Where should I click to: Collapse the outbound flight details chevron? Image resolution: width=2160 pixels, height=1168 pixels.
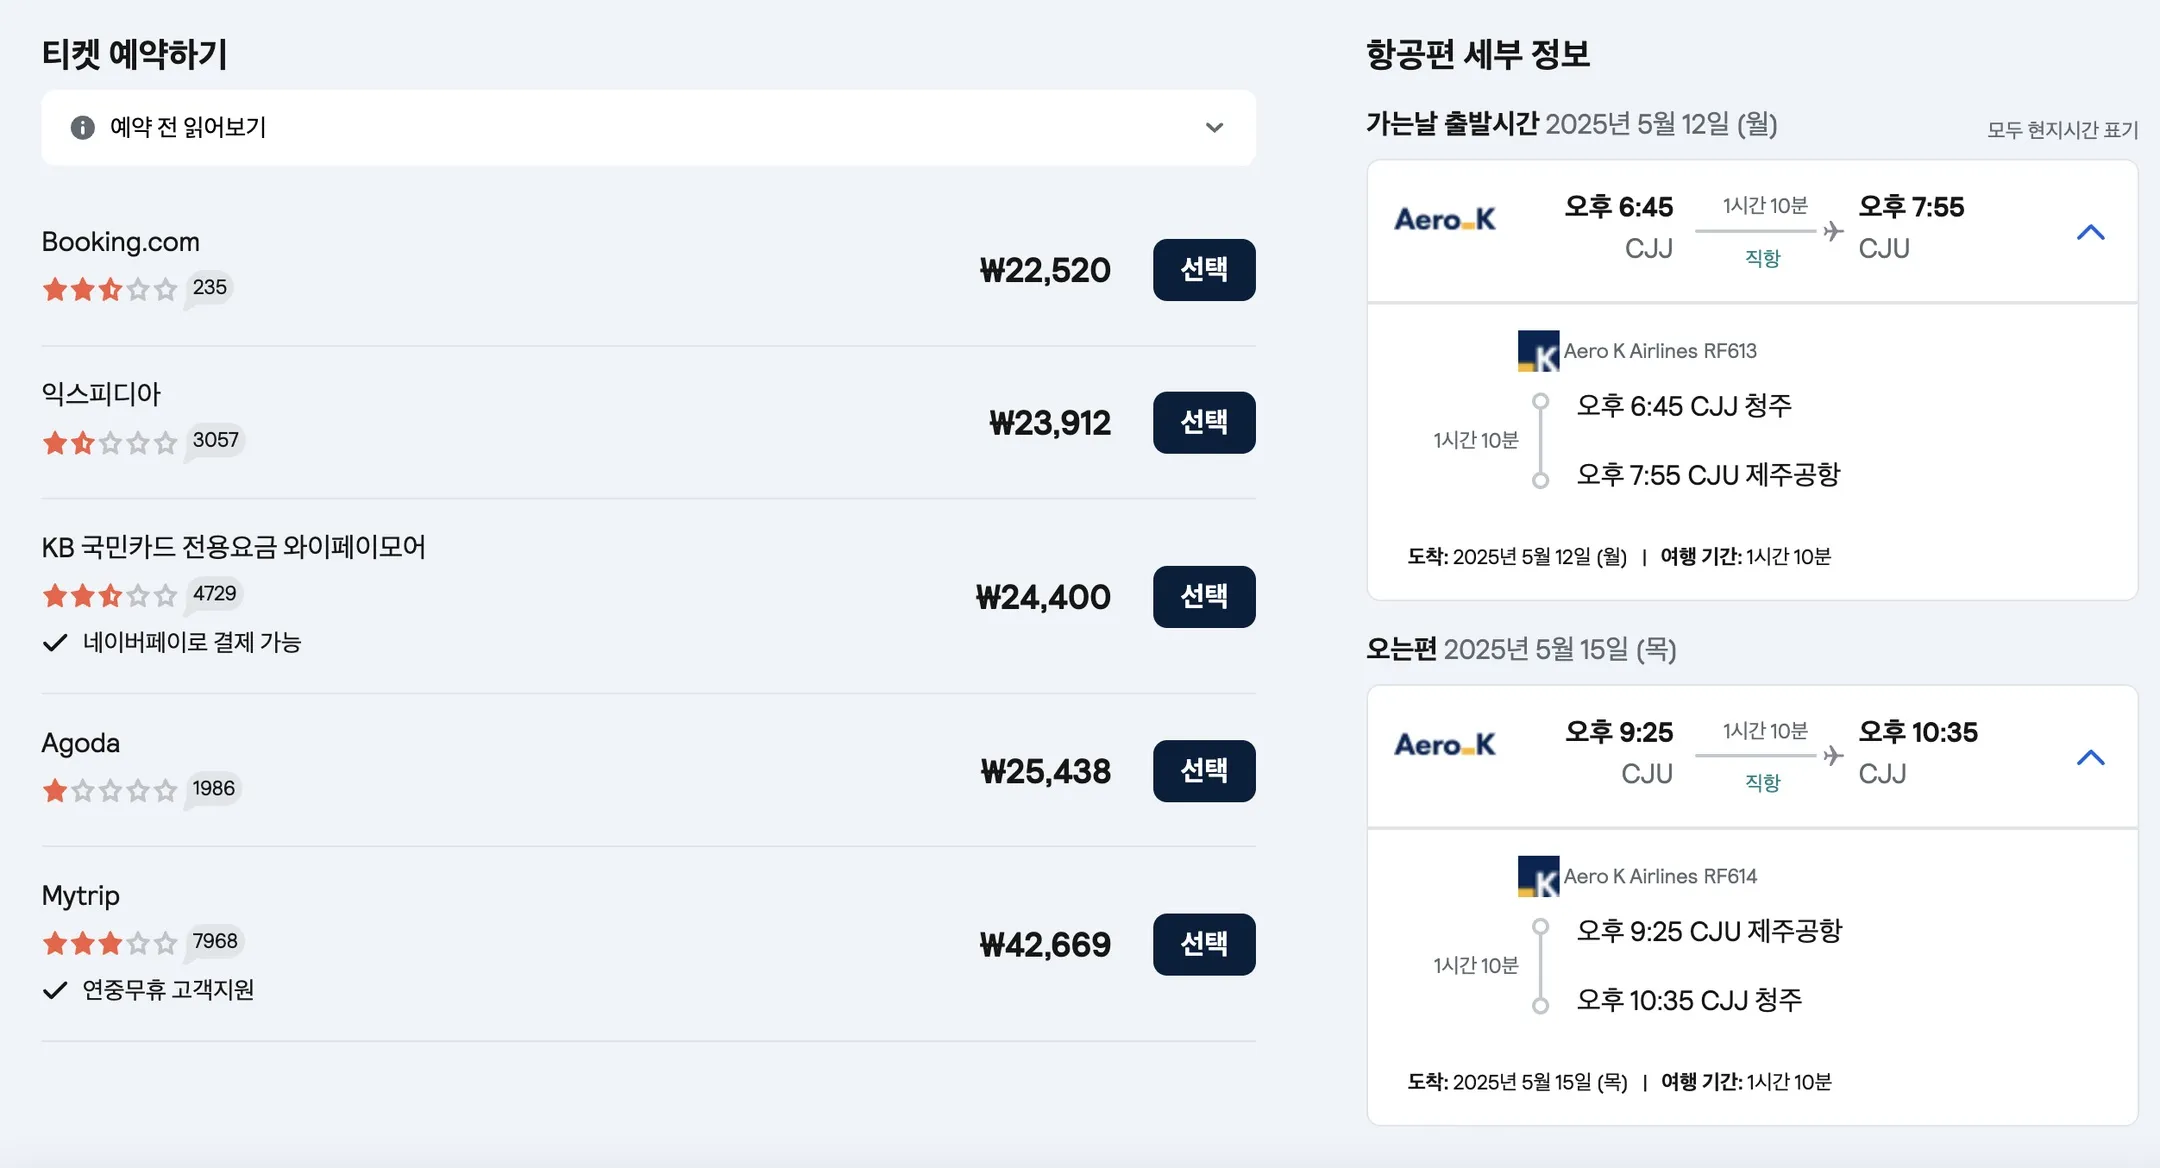[2090, 232]
